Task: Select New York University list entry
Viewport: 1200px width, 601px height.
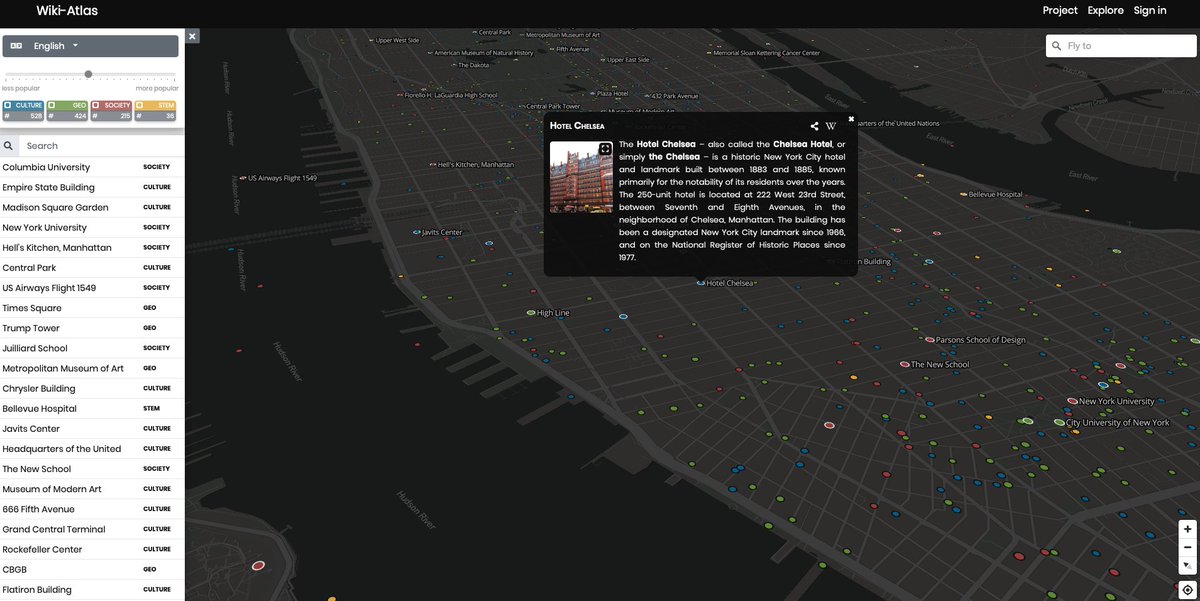Action: (92, 227)
